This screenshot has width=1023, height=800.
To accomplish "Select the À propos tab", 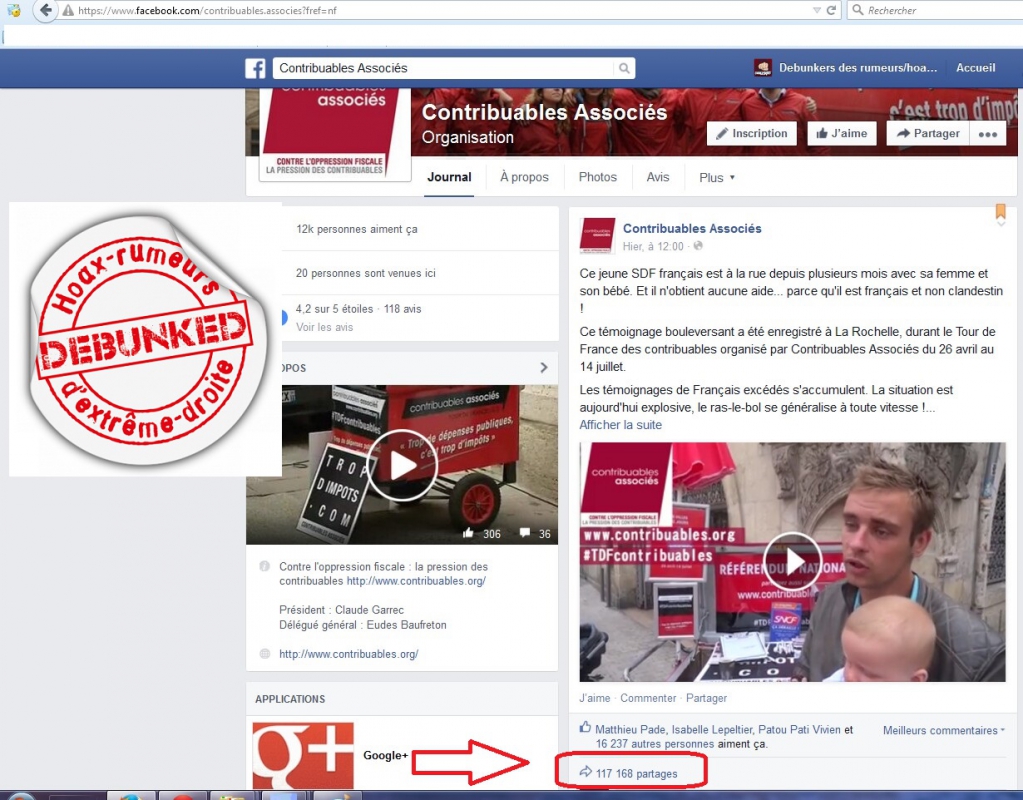I will [x=525, y=177].
